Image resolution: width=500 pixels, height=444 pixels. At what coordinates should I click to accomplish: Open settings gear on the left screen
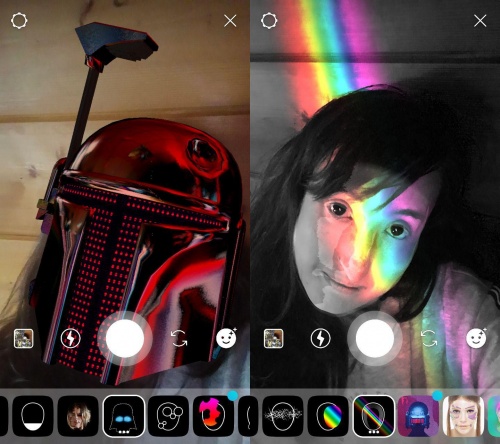click(x=19, y=21)
